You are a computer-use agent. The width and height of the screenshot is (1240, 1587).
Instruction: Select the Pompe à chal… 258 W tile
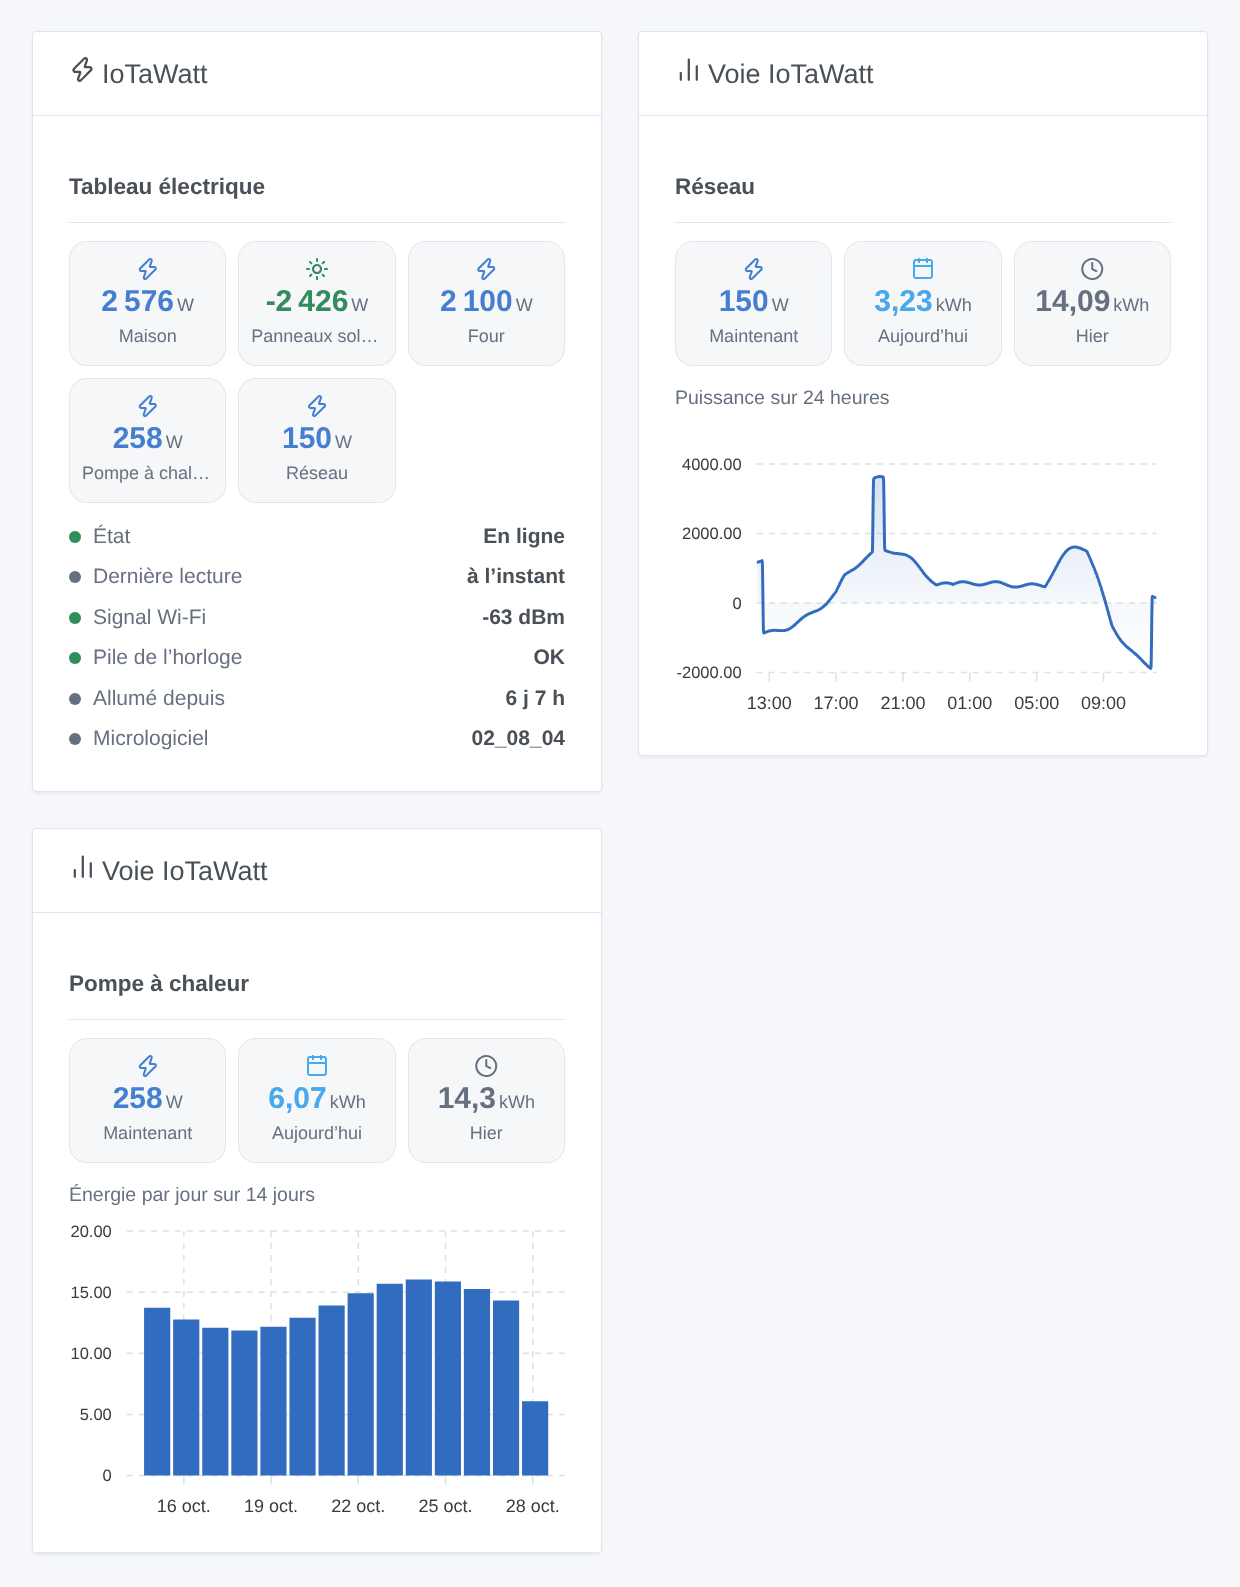coord(148,440)
